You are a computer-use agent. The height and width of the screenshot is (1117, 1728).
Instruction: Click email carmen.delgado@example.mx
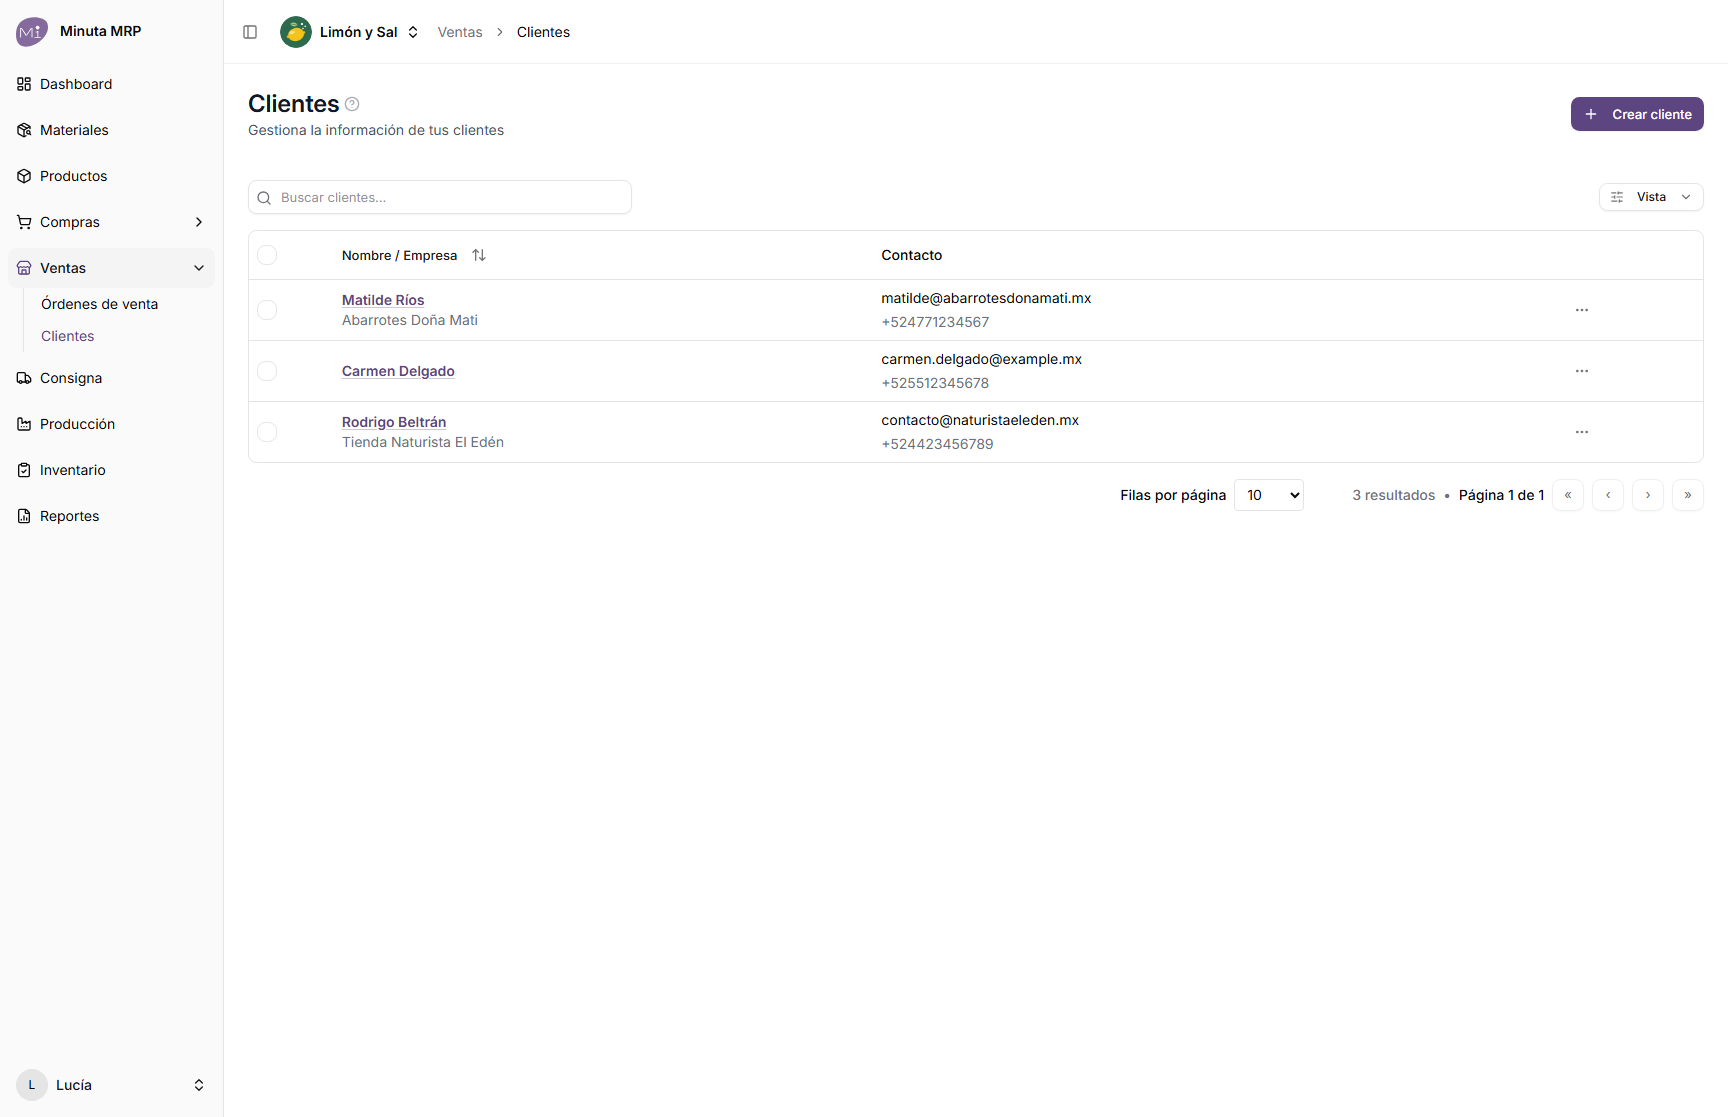(982, 359)
